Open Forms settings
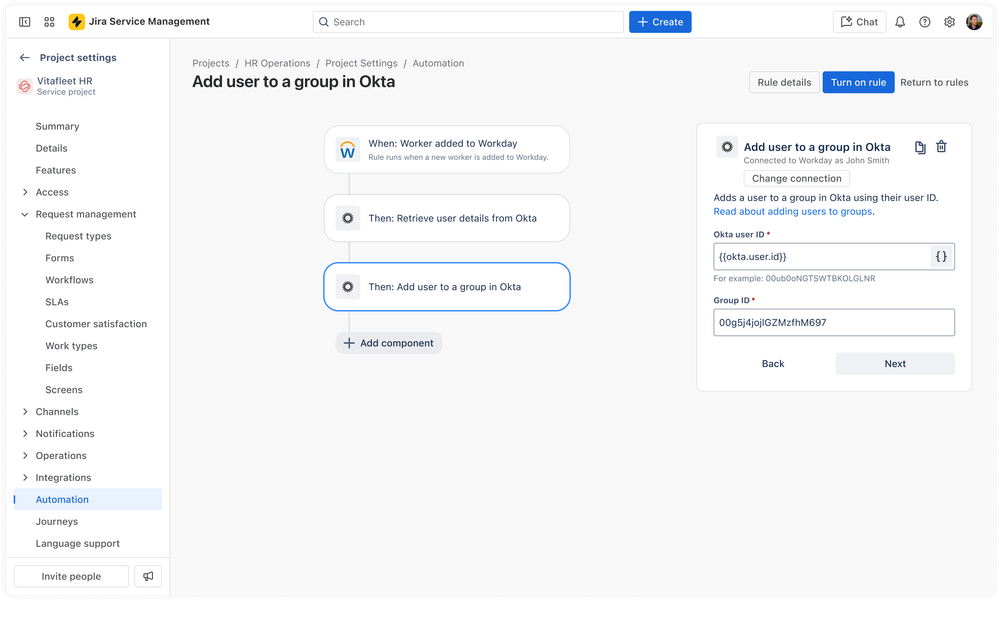Image resolution: width=999 pixels, height=627 pixels. coord(60,258)
